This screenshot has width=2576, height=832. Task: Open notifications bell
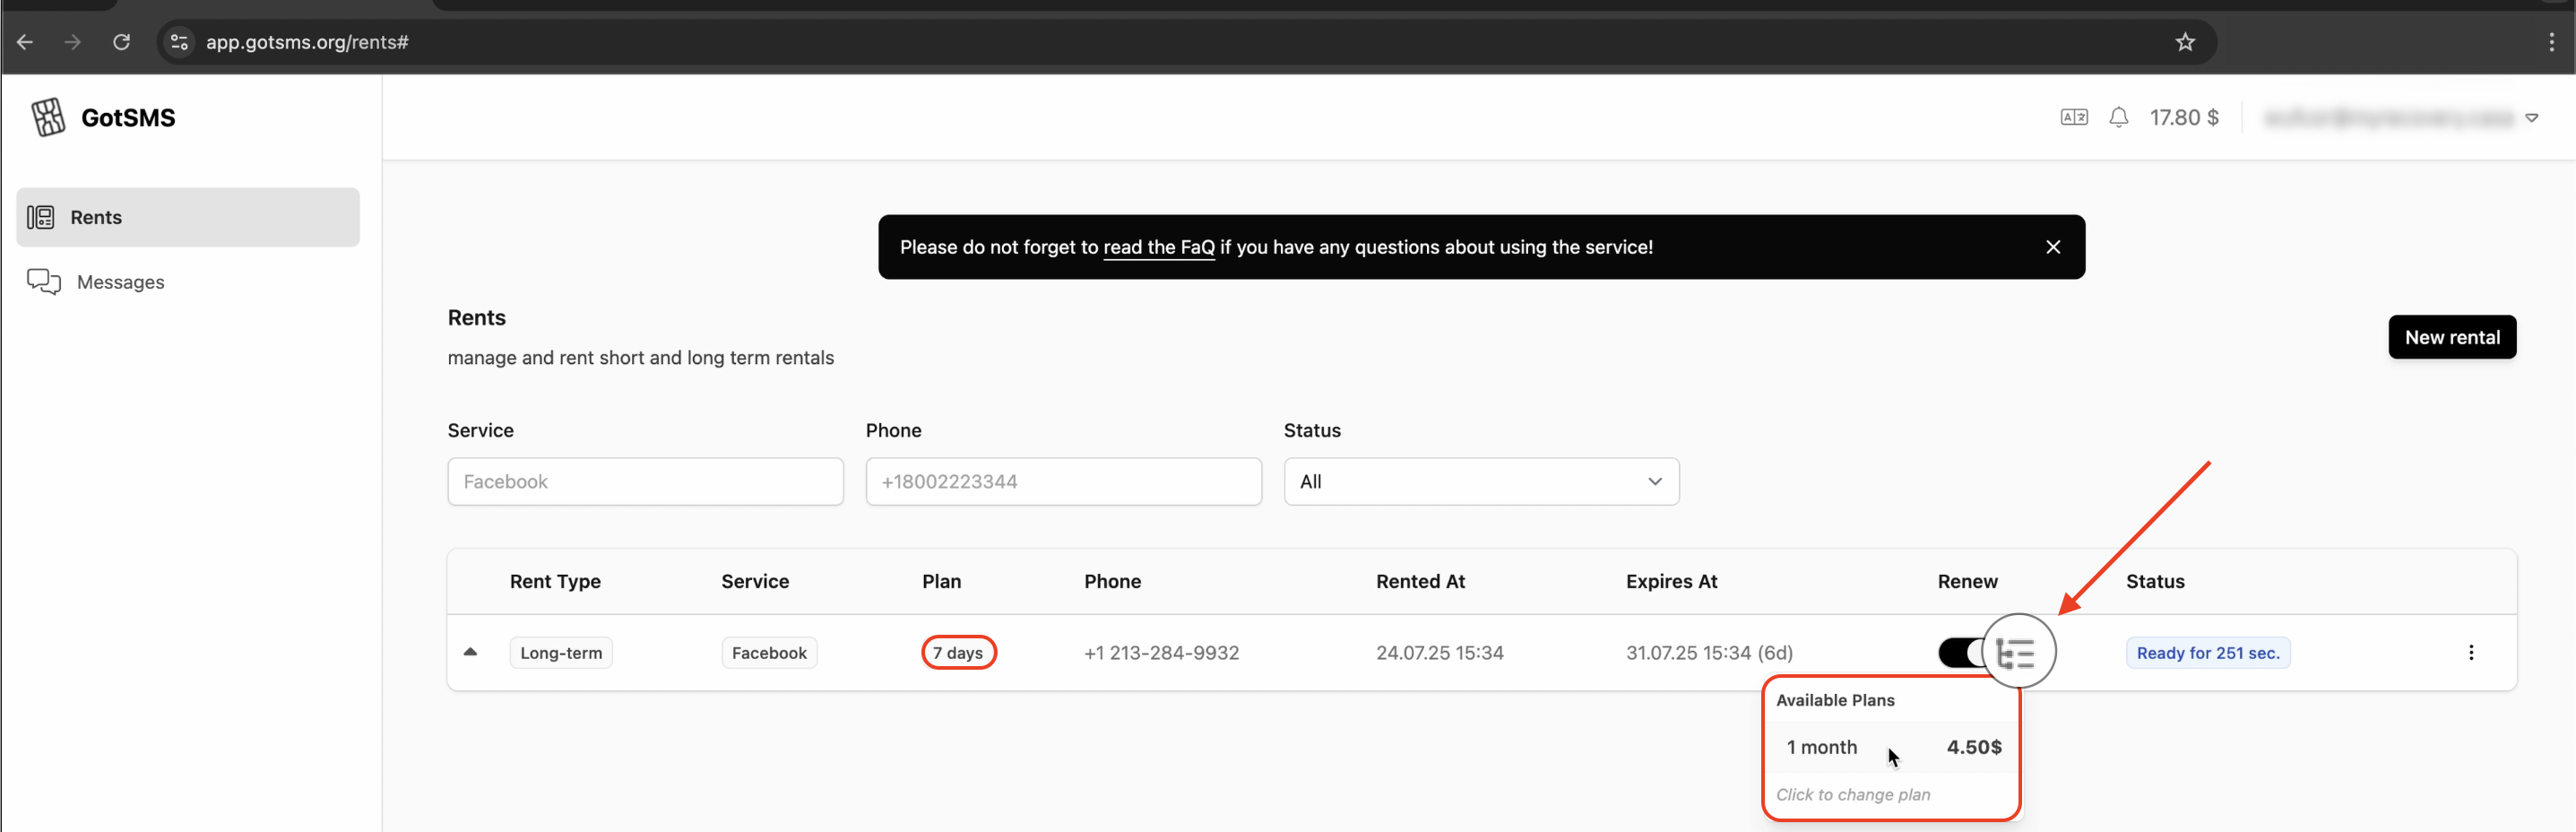pyautogui.click(x=2118, y=117)
